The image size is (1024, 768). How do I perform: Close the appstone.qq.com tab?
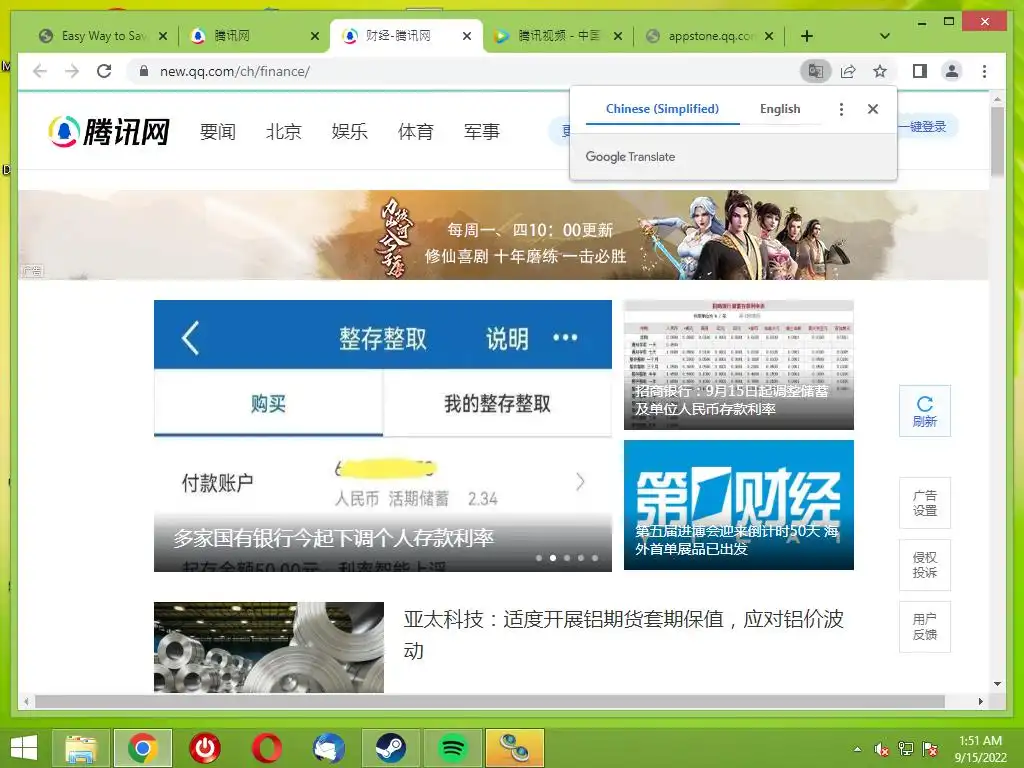pyautogui.click(x=769, y=36)
